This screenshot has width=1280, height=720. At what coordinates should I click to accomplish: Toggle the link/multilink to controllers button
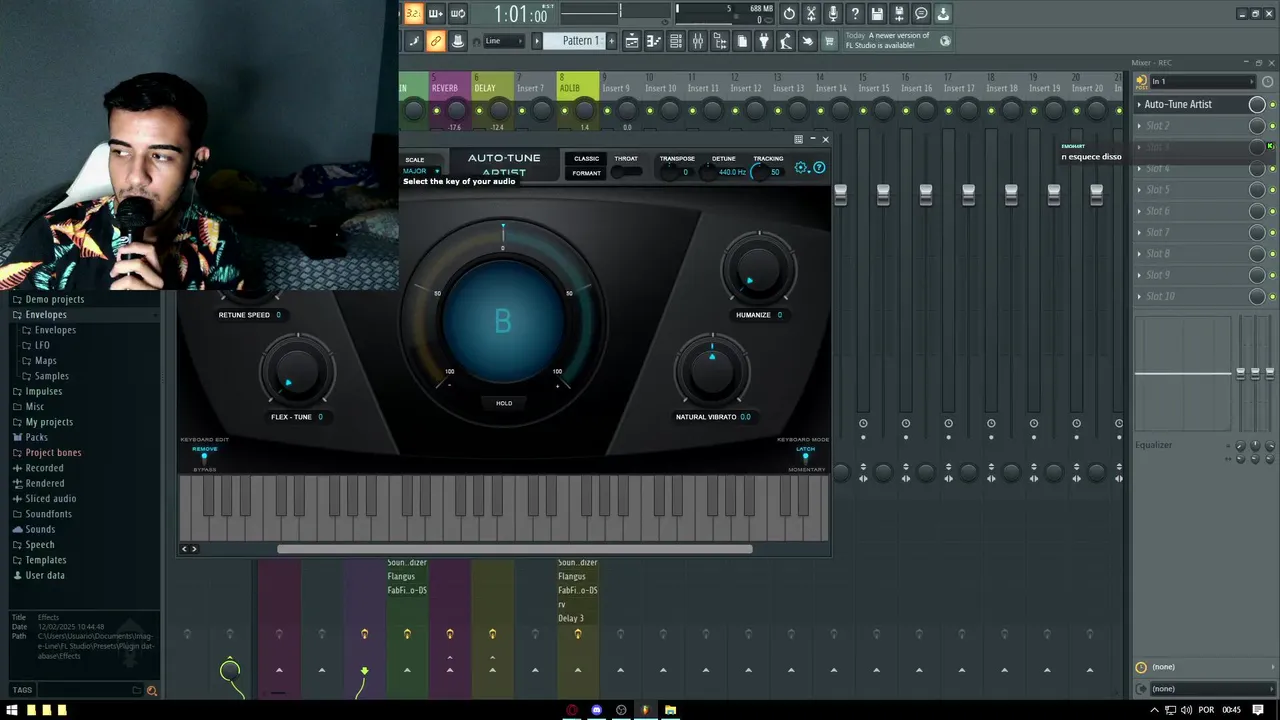pos(435,41)
